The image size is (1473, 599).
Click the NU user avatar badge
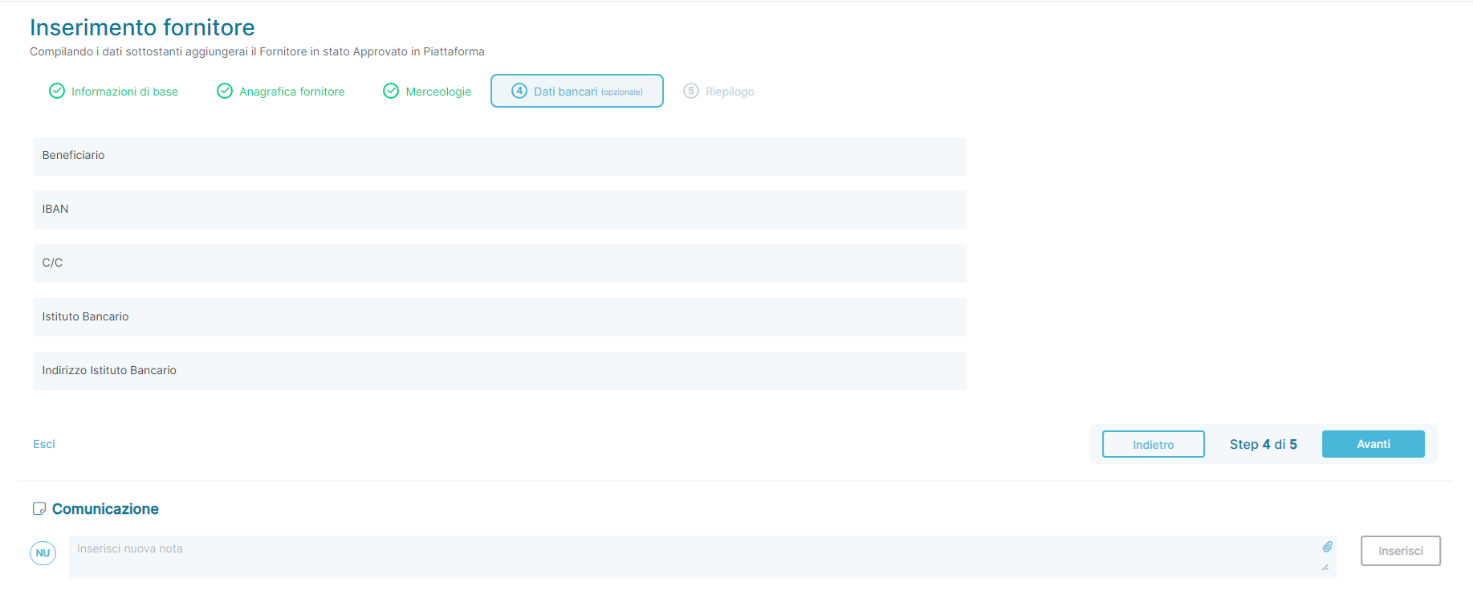43,552
